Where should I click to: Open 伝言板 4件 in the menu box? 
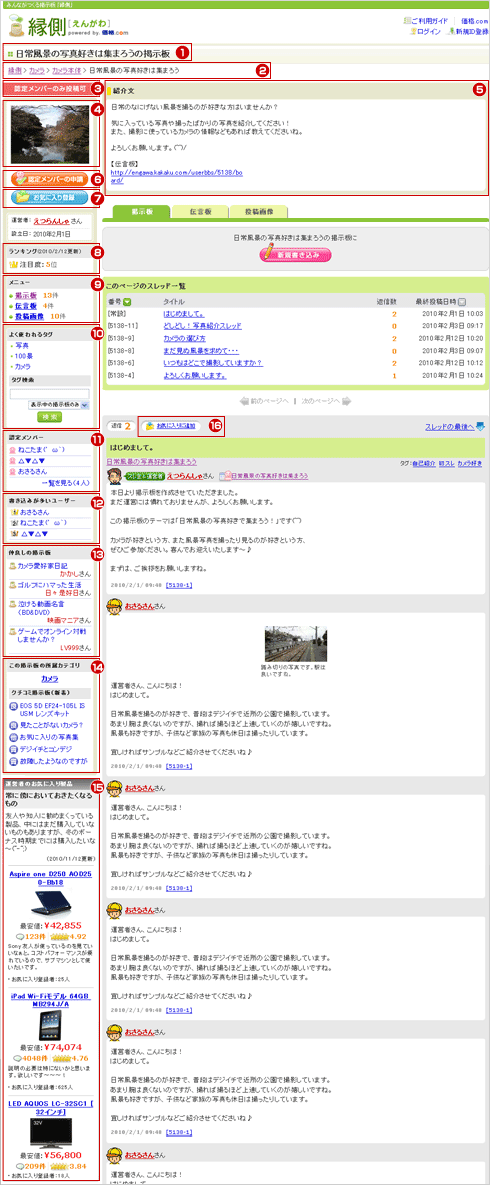pyautogui.click(x=26, y=306)
